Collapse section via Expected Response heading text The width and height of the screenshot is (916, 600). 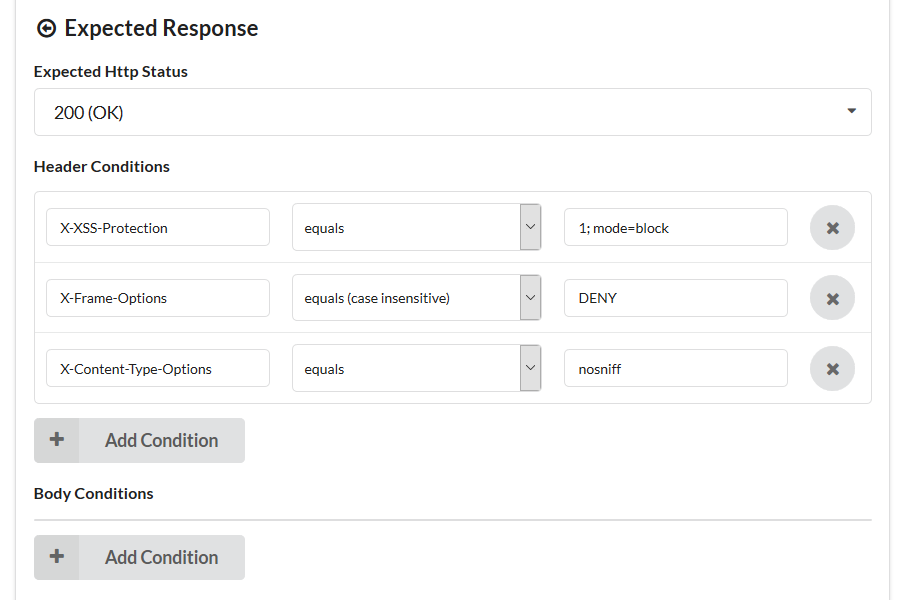(x=161, y=29)
